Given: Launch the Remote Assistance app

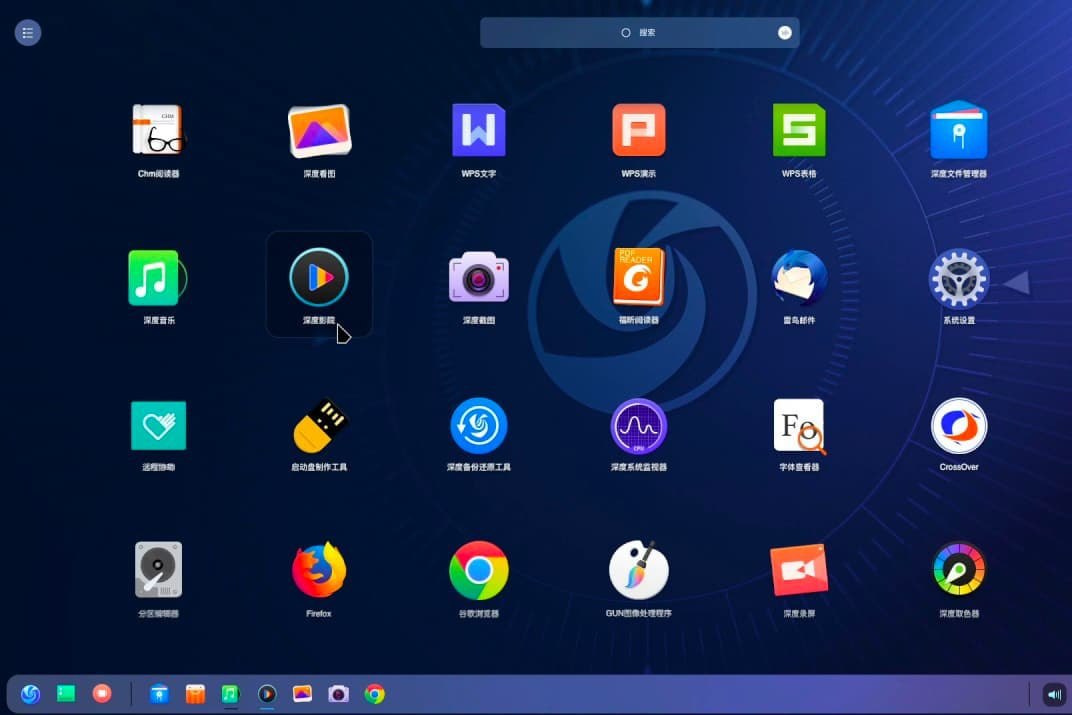Looking at the screenshot, I should [158, 425].
